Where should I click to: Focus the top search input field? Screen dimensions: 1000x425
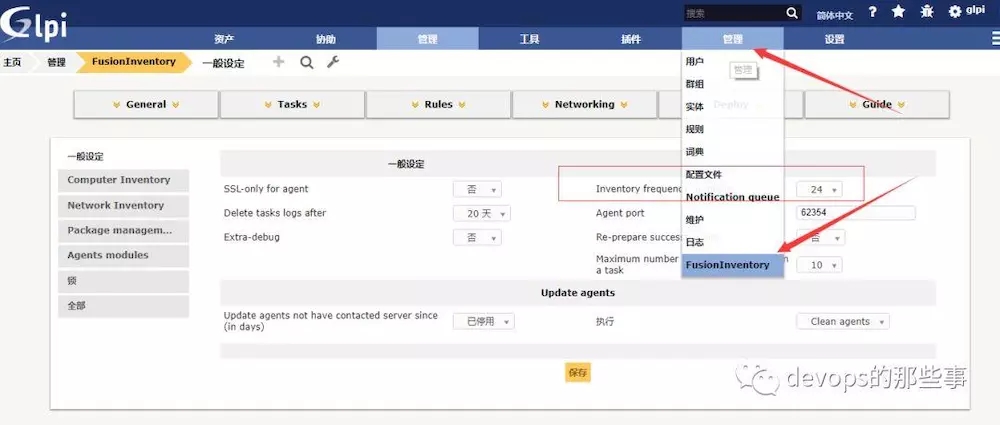point(734,13)
